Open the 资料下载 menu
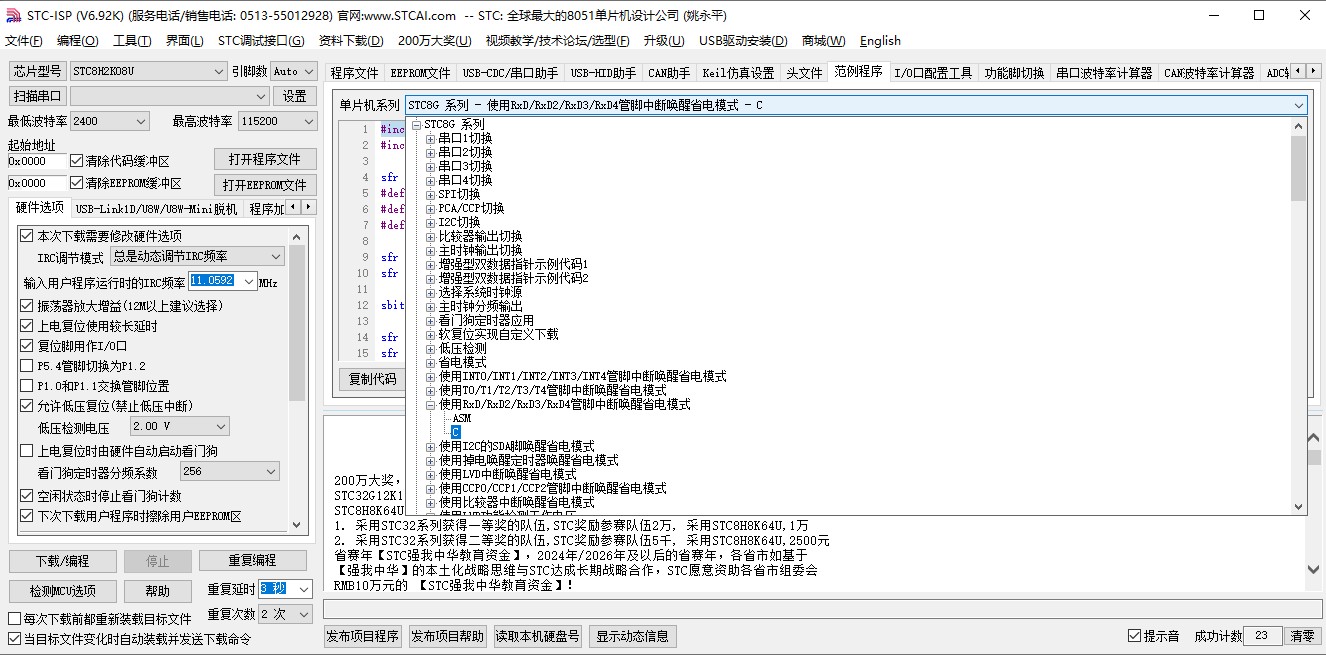 (350, 41)
